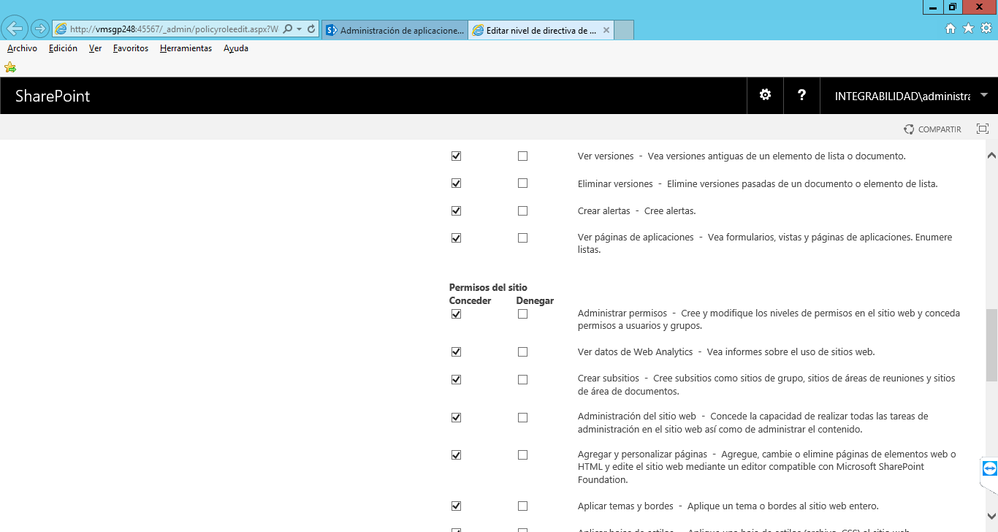Click the 'Conceder' column header
998x532 pixels.
470,300
